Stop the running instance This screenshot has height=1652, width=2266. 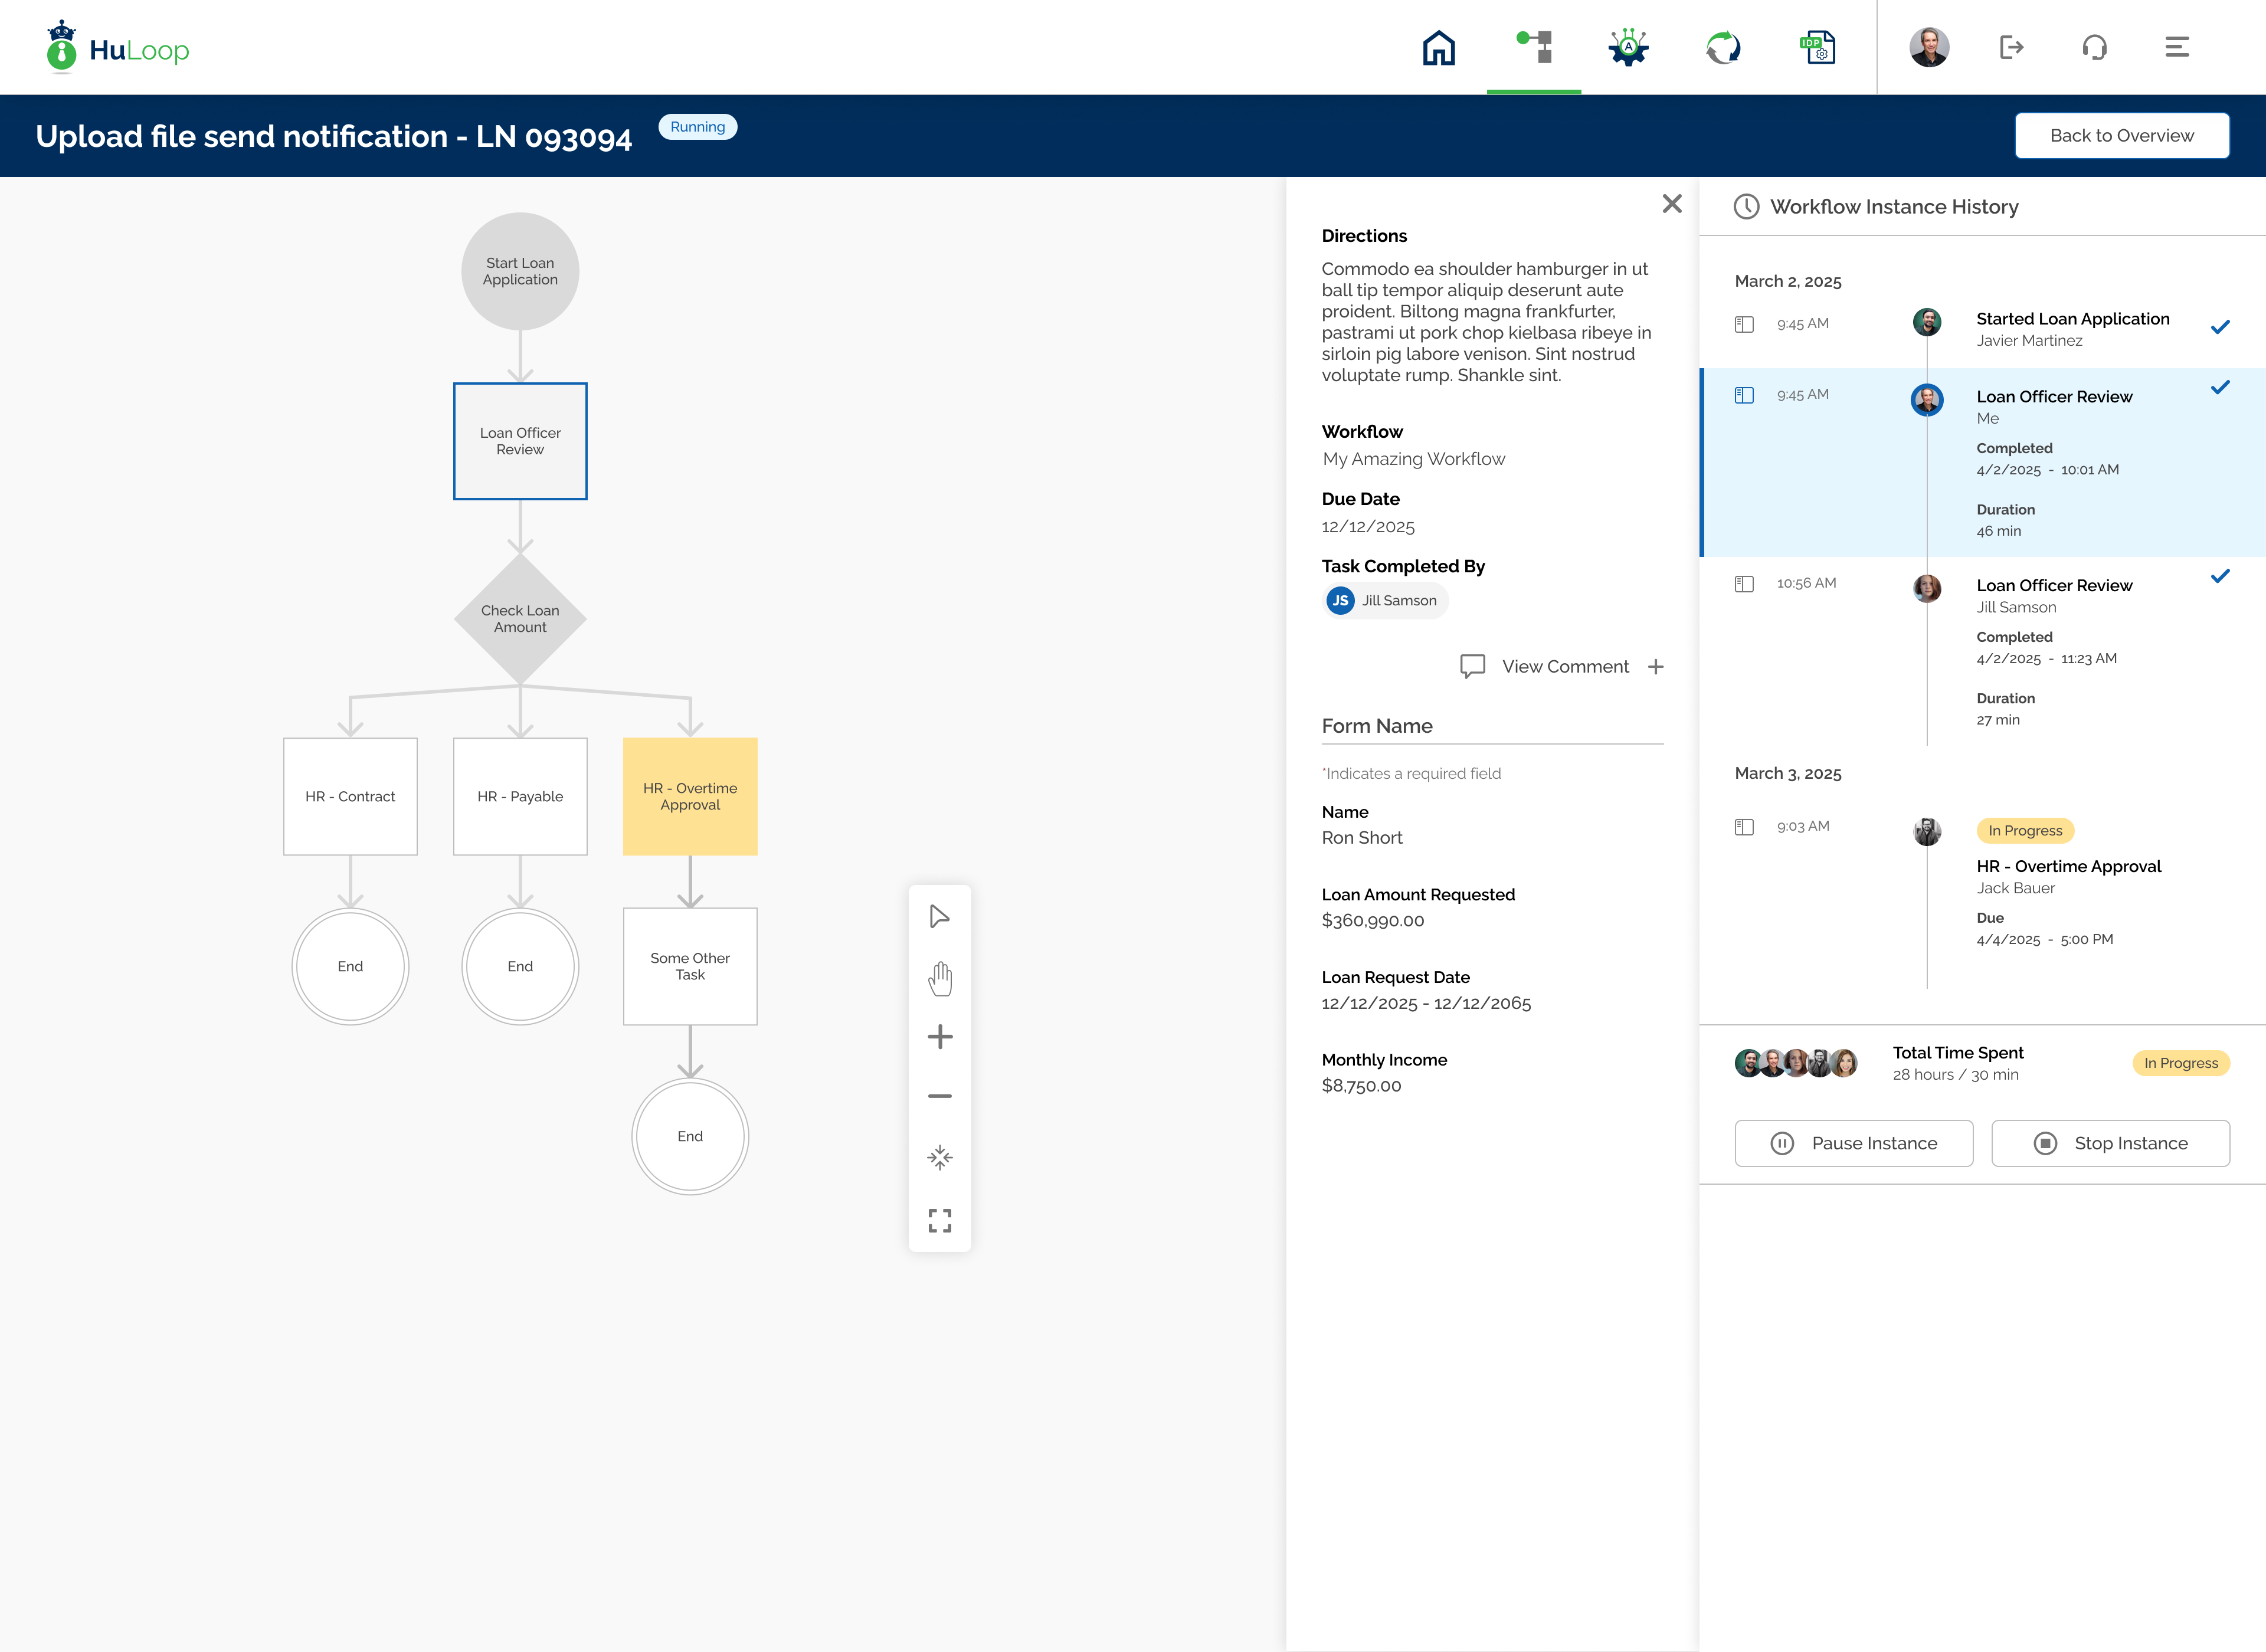(x=2111, y=1143)
